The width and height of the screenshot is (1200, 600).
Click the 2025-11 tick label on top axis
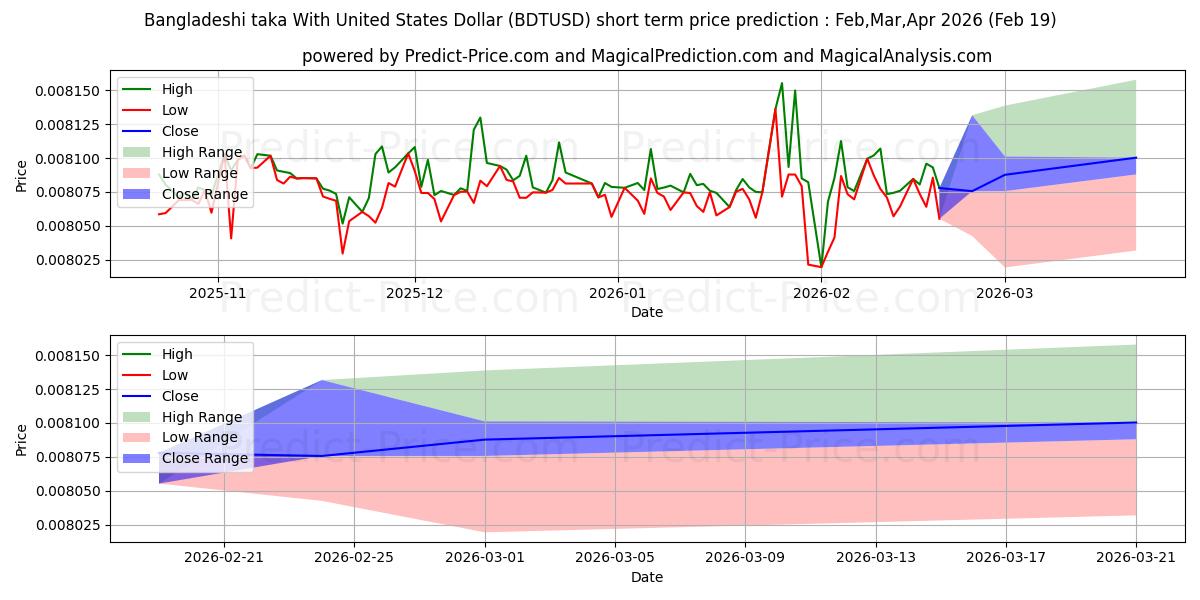[x=218, y=293]
